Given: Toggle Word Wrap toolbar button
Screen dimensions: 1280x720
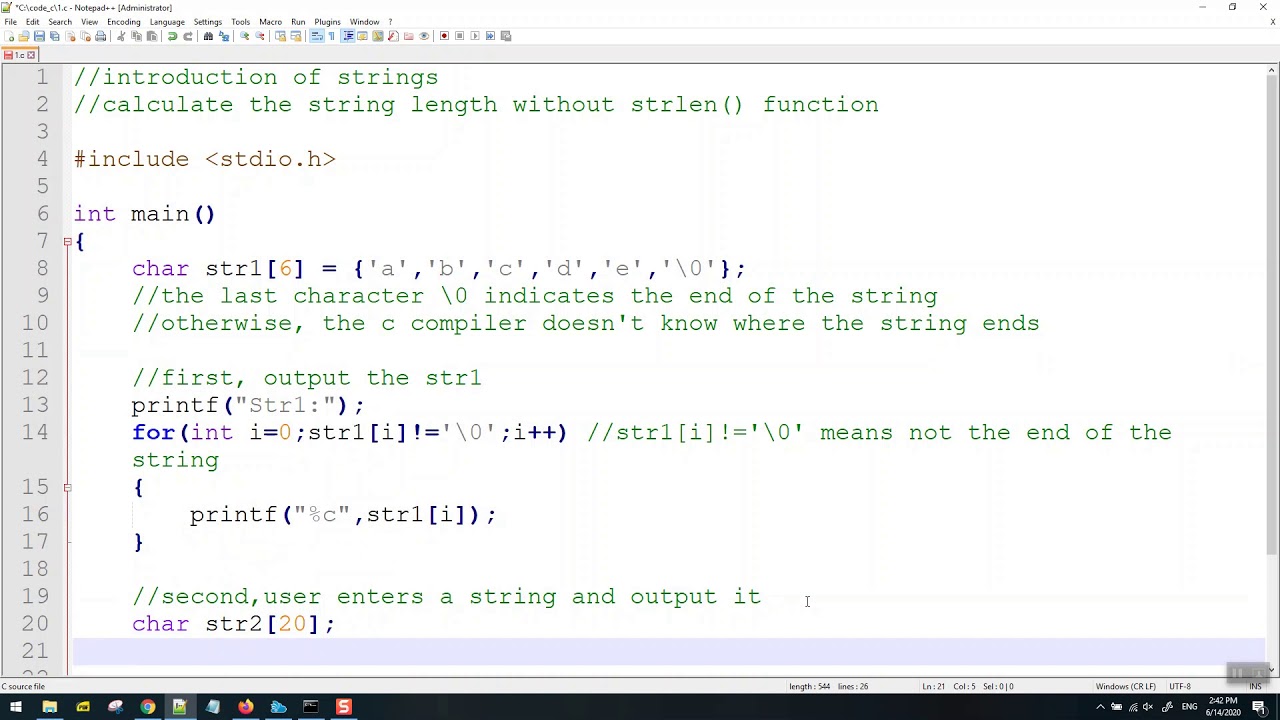Looking at the screenshot, I should click(316, 36).
